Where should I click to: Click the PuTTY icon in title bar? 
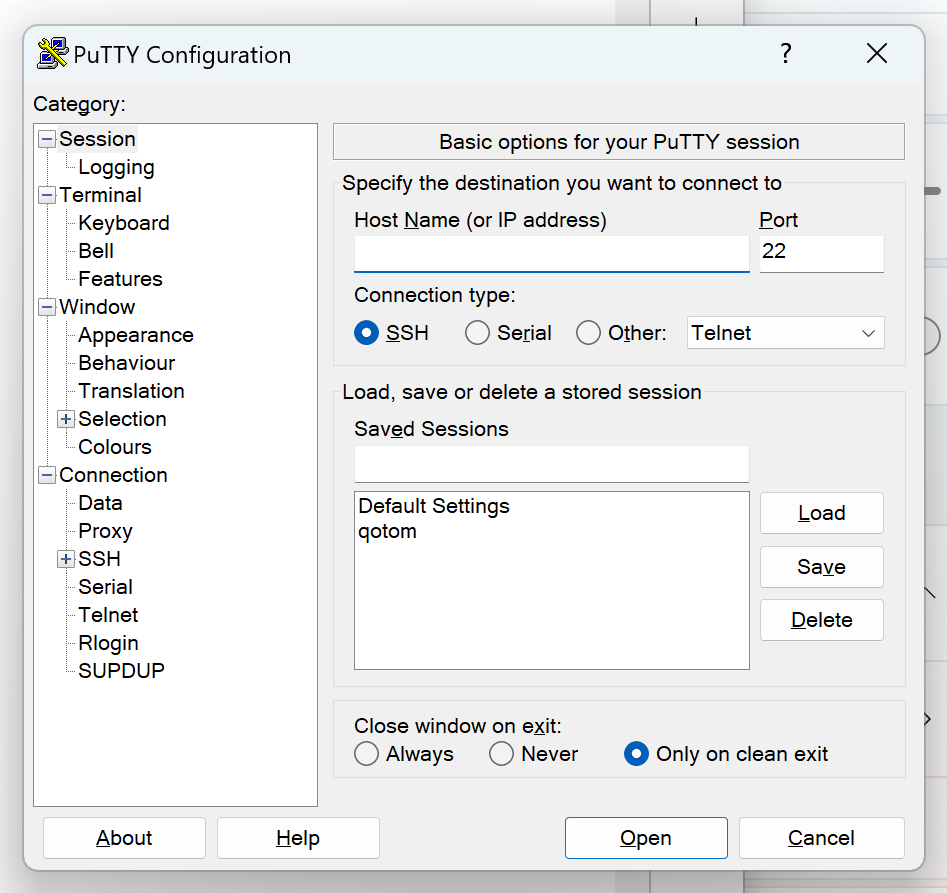coord(52,54)
